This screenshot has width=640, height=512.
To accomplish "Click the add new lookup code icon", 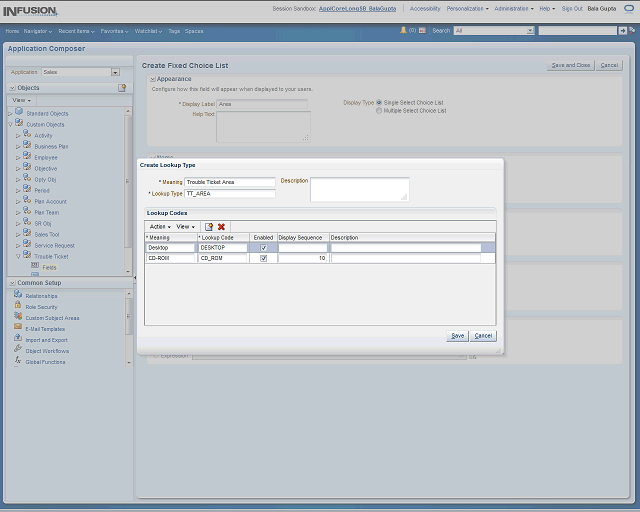I will coord(209,227).
